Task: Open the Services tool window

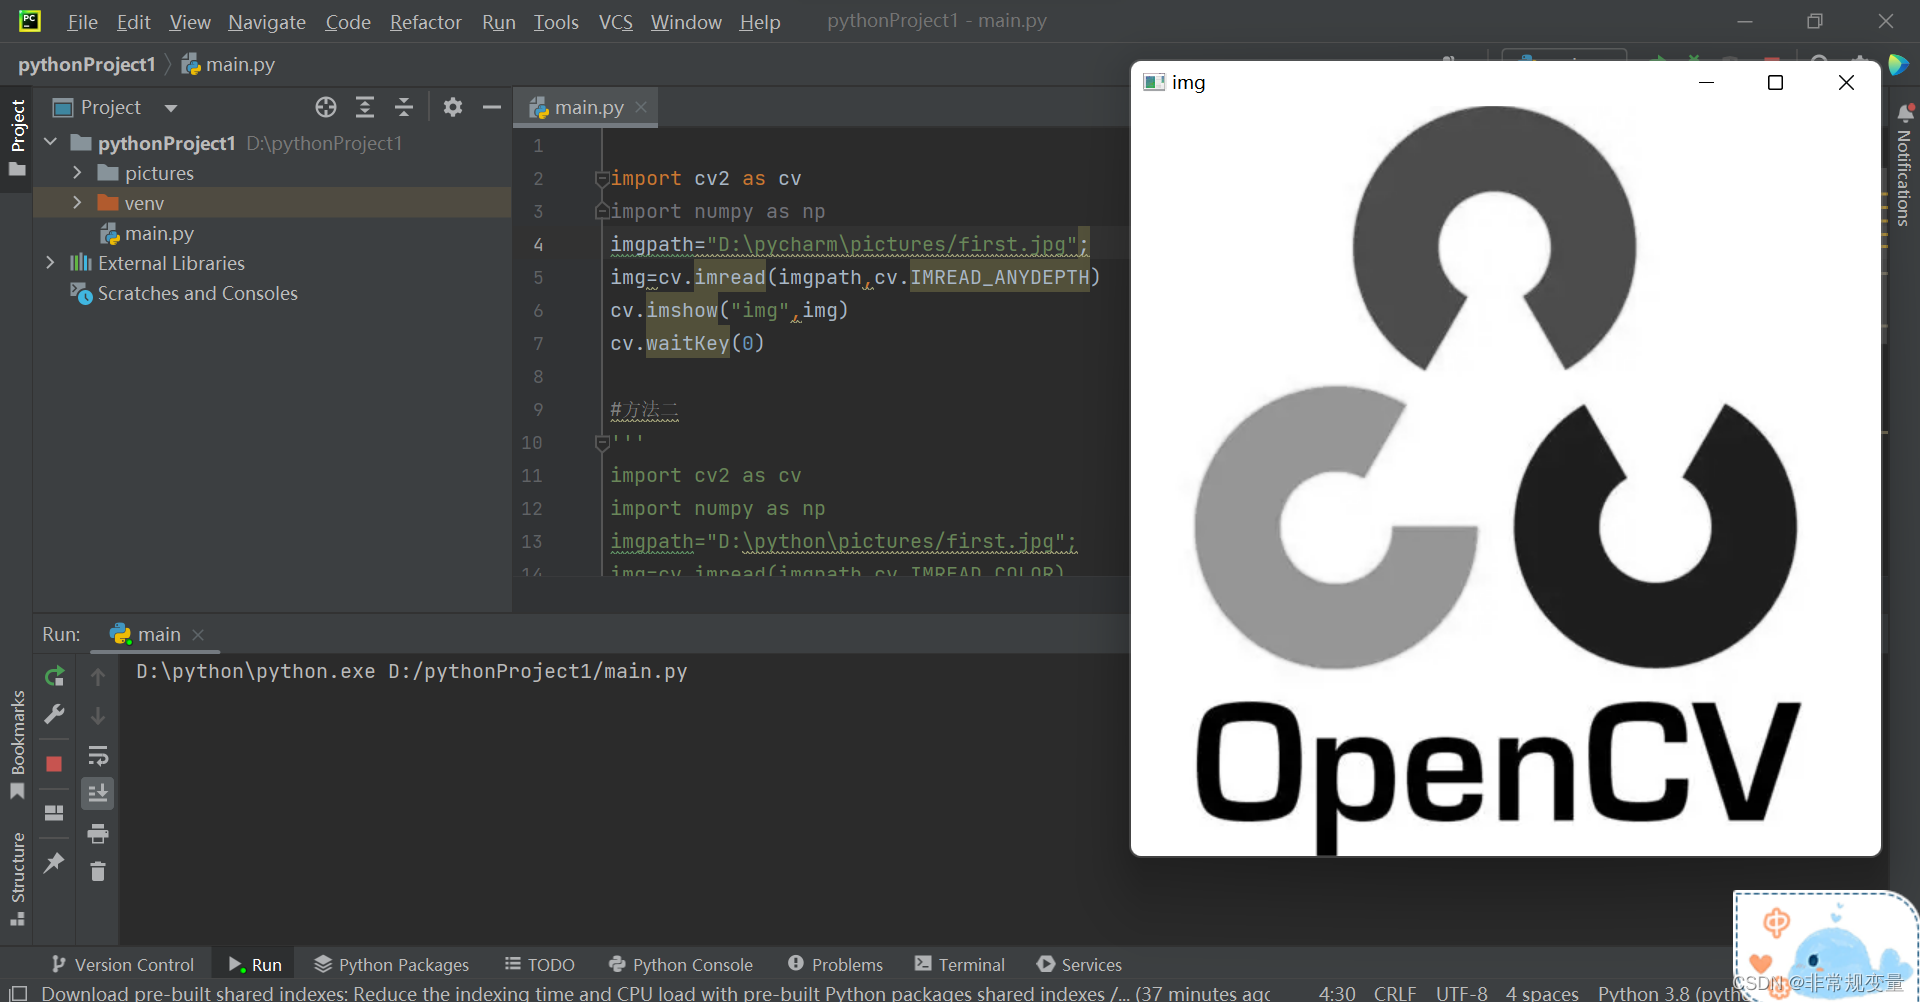Action: click(x=1080, y=964)
